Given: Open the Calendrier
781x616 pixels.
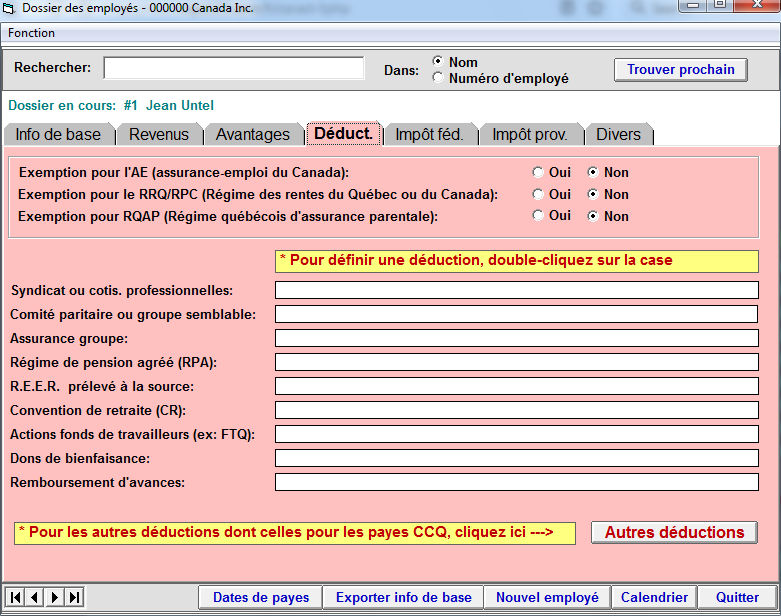Looking at the screenshot, I should [654, 597].
